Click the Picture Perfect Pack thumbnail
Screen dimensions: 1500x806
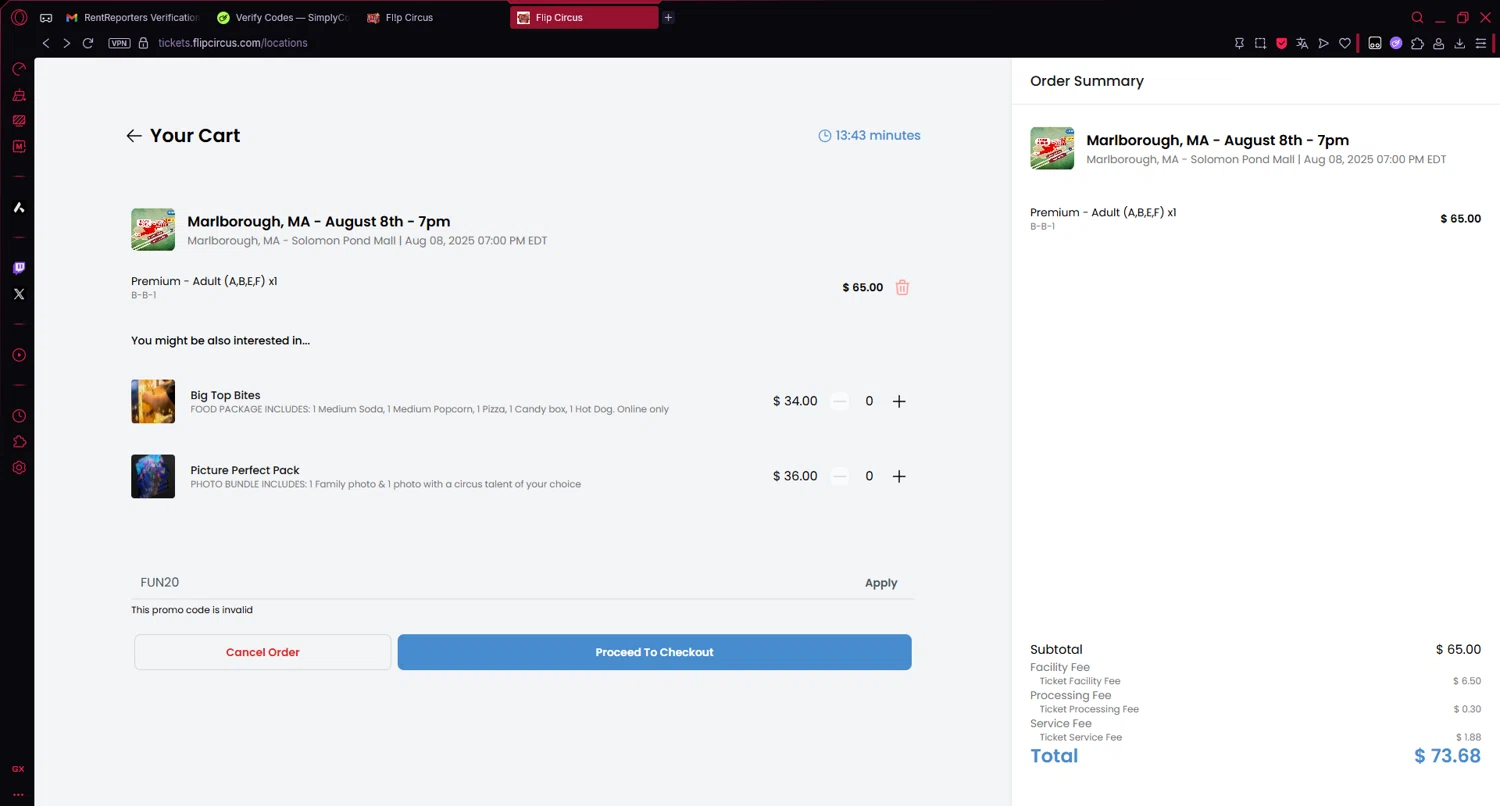(x=153, y=476)
